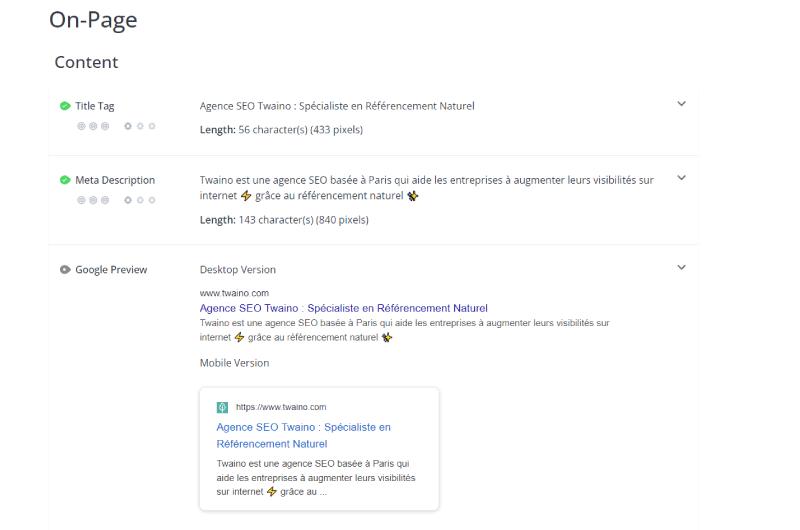Click first impact circle under Title Tag

tap(81, 126)
